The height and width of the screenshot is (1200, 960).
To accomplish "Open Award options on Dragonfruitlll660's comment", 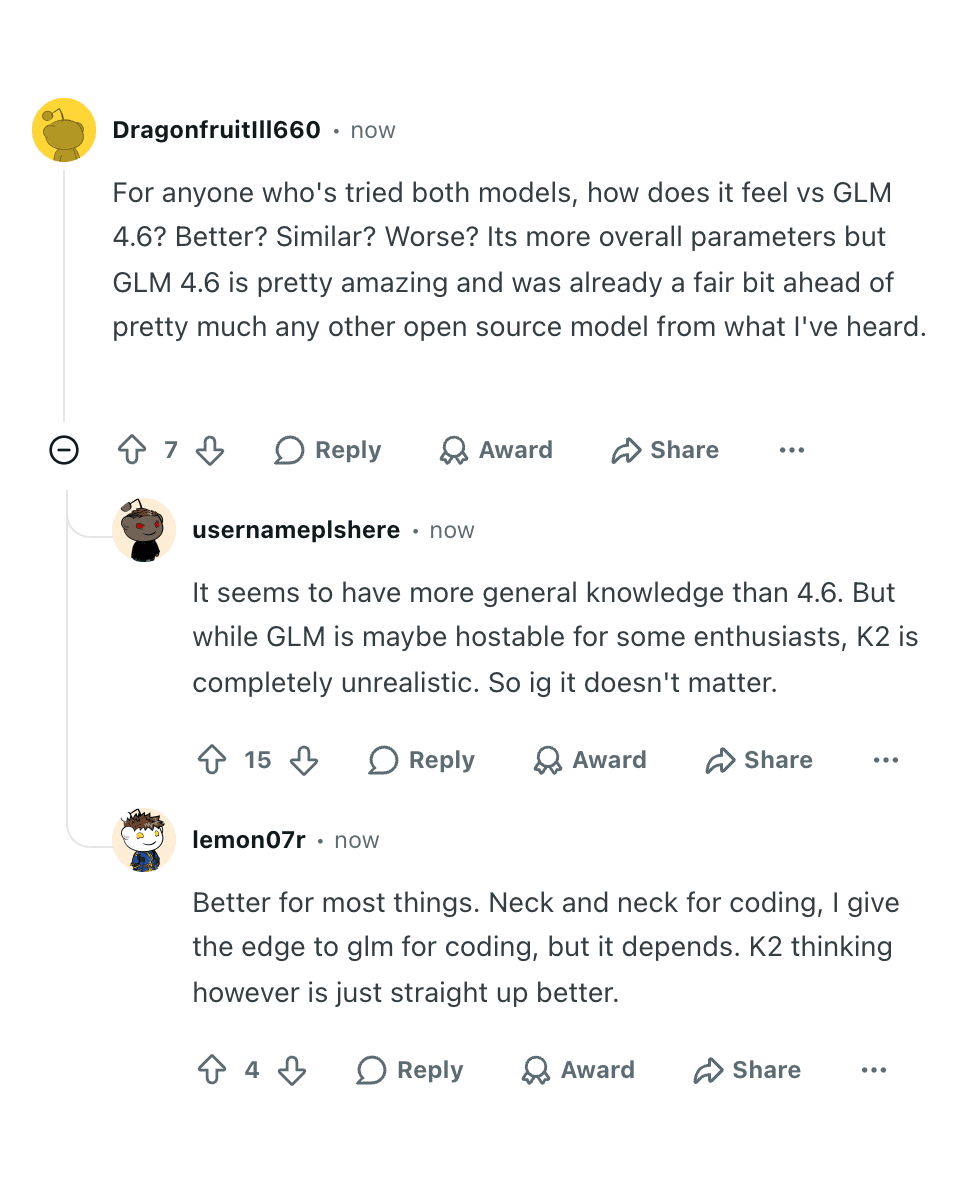I will pos(495,450).
